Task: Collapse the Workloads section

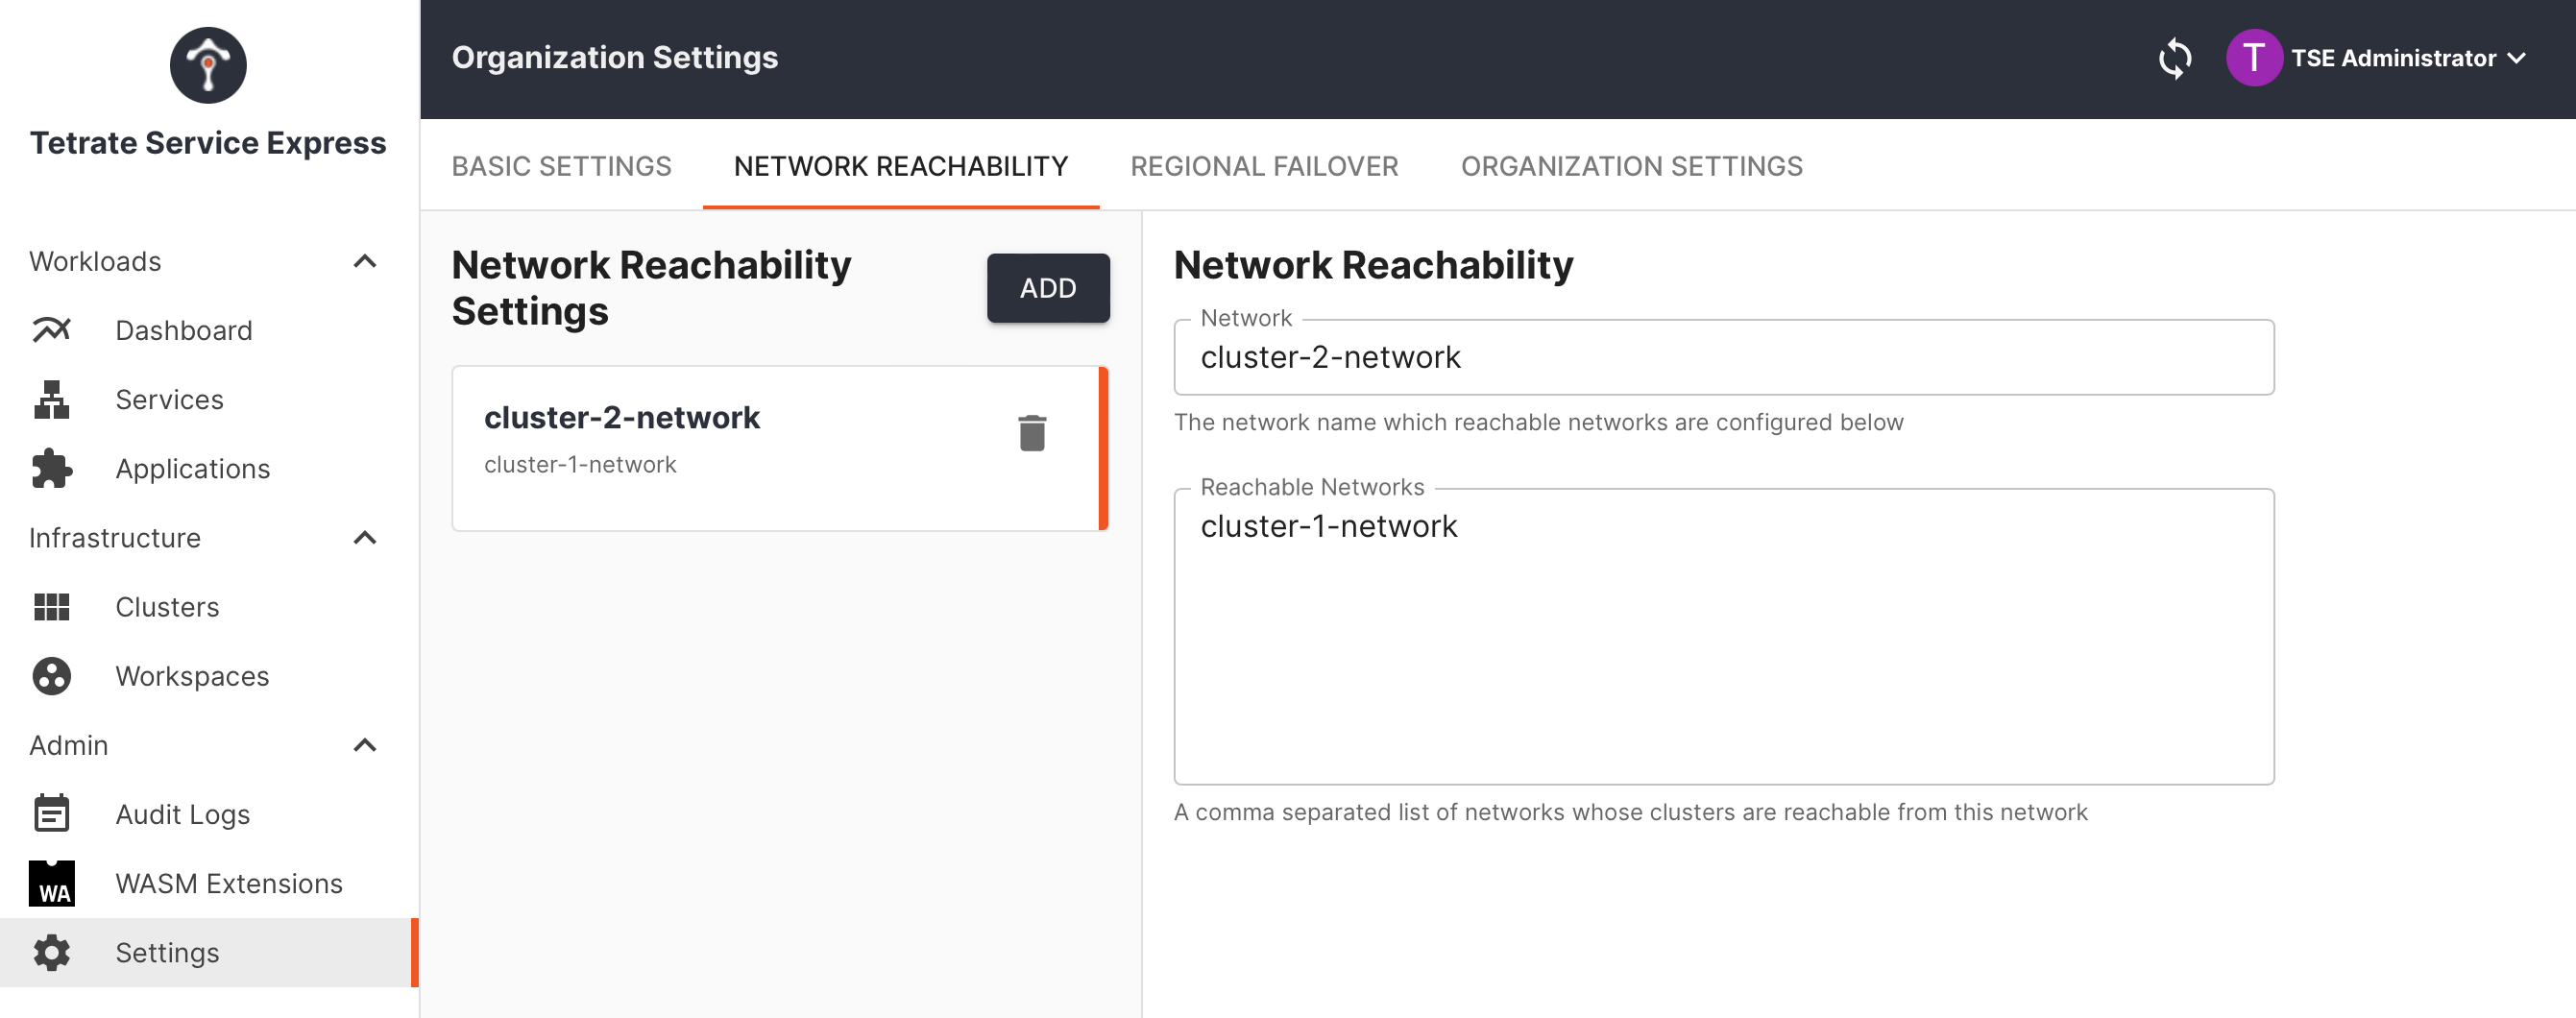Action: pyautogui.click(x=364, y=261)
